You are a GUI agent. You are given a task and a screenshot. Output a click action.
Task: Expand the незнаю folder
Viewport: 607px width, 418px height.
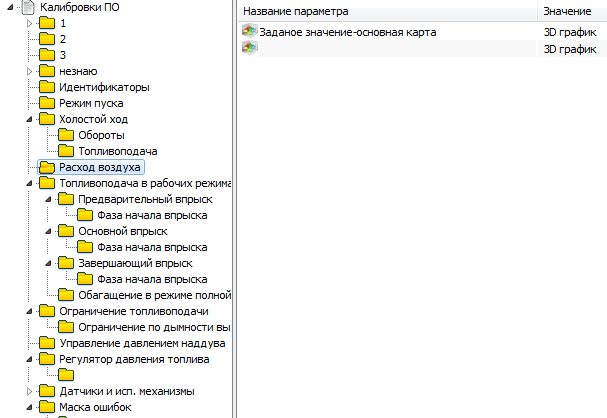[x=29, y=71]
